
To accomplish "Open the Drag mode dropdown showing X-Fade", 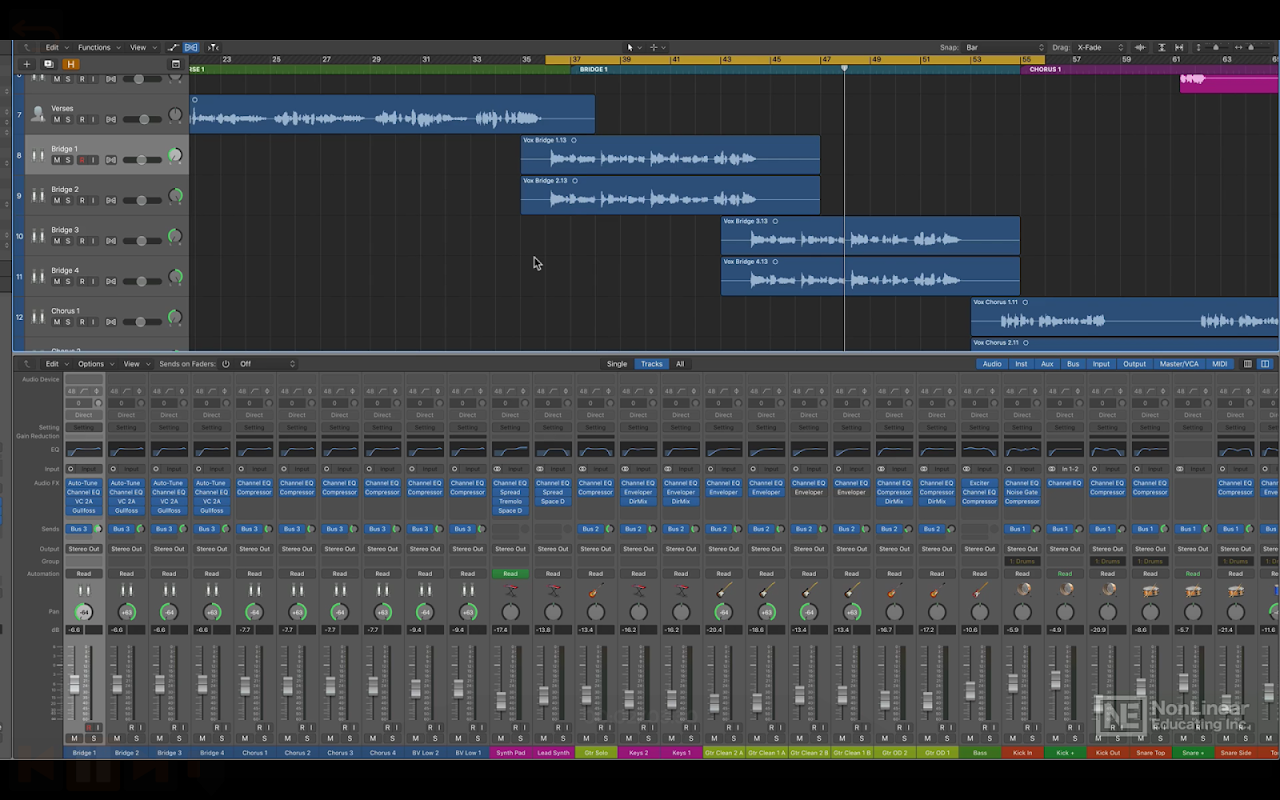I will pos(1100,47).
